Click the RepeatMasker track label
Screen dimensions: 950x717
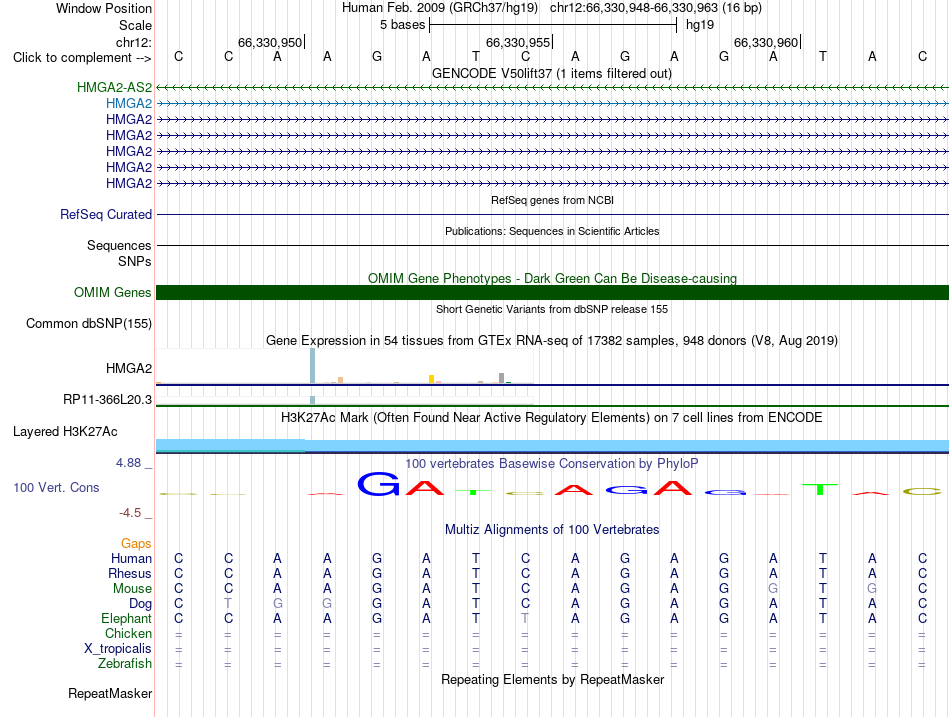(110, 693)
